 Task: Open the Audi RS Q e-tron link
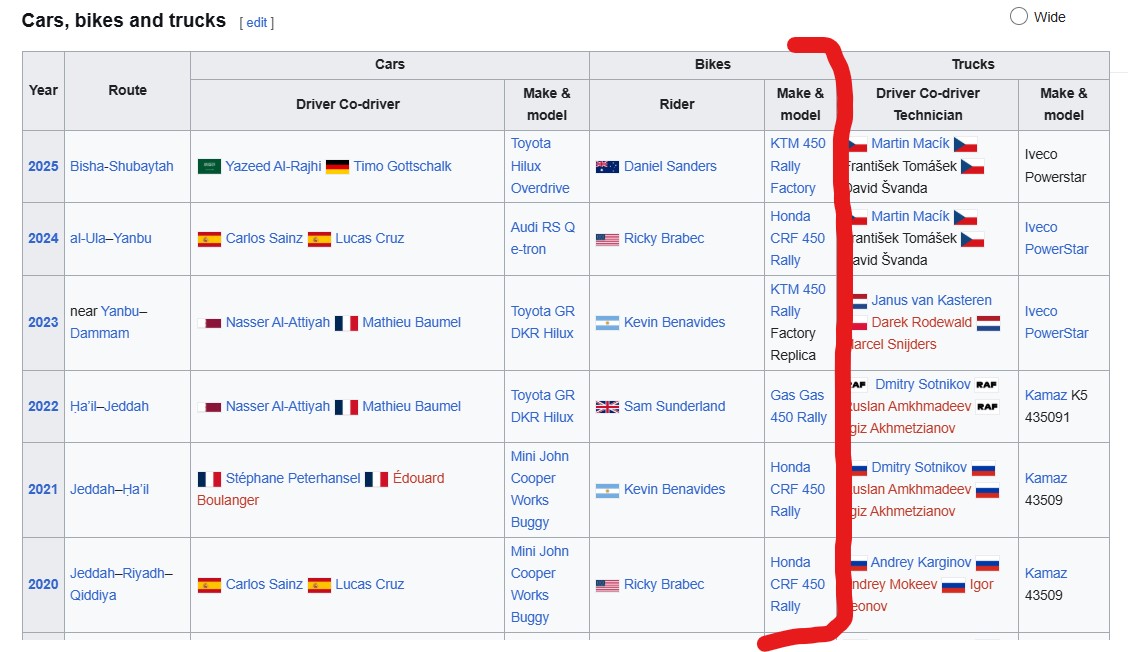[x=542, y=238]
